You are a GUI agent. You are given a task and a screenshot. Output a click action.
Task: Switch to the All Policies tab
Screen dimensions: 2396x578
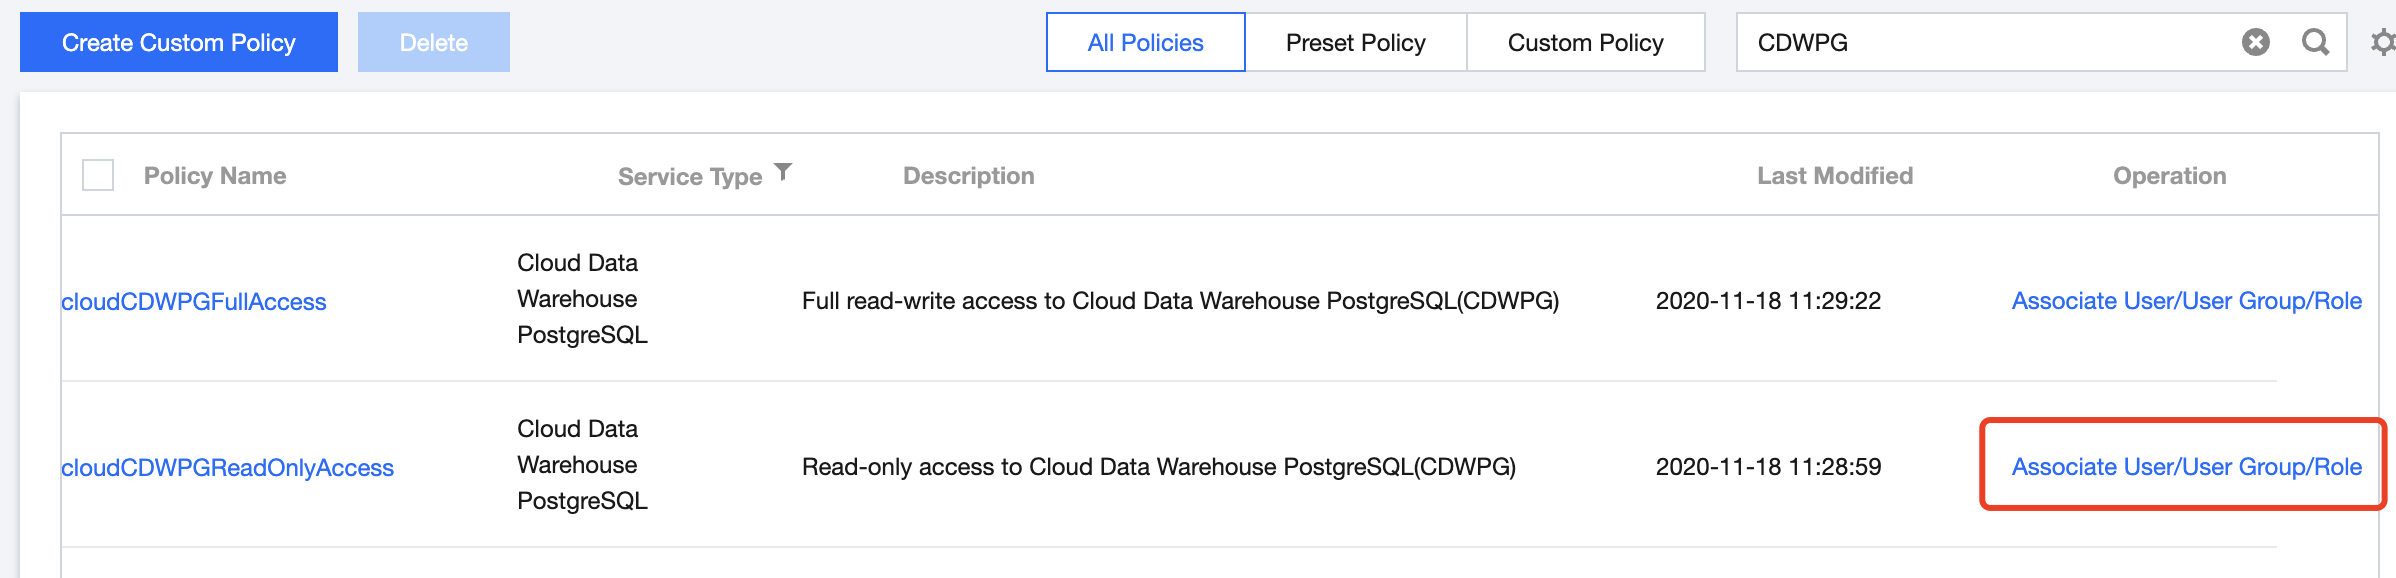pos(1145,42)
